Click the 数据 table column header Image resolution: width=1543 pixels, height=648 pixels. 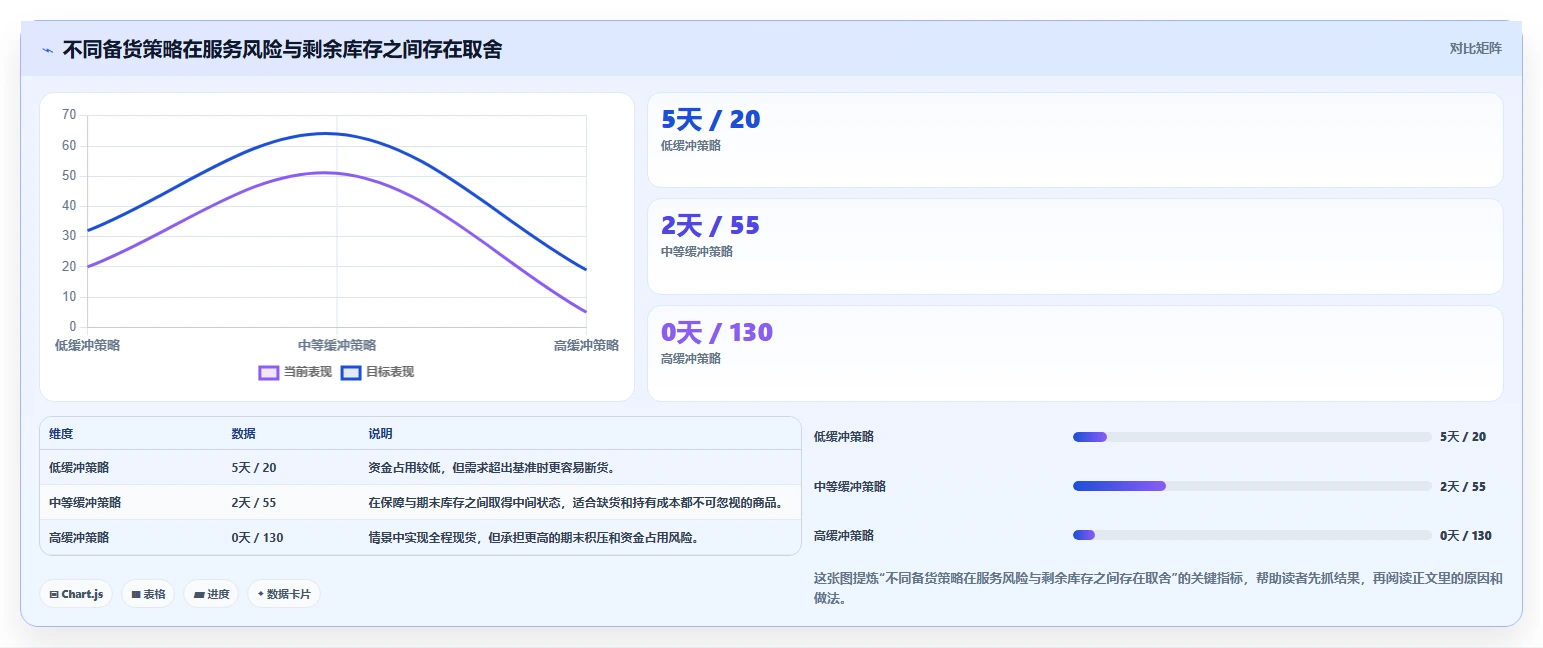coord(244,434)
